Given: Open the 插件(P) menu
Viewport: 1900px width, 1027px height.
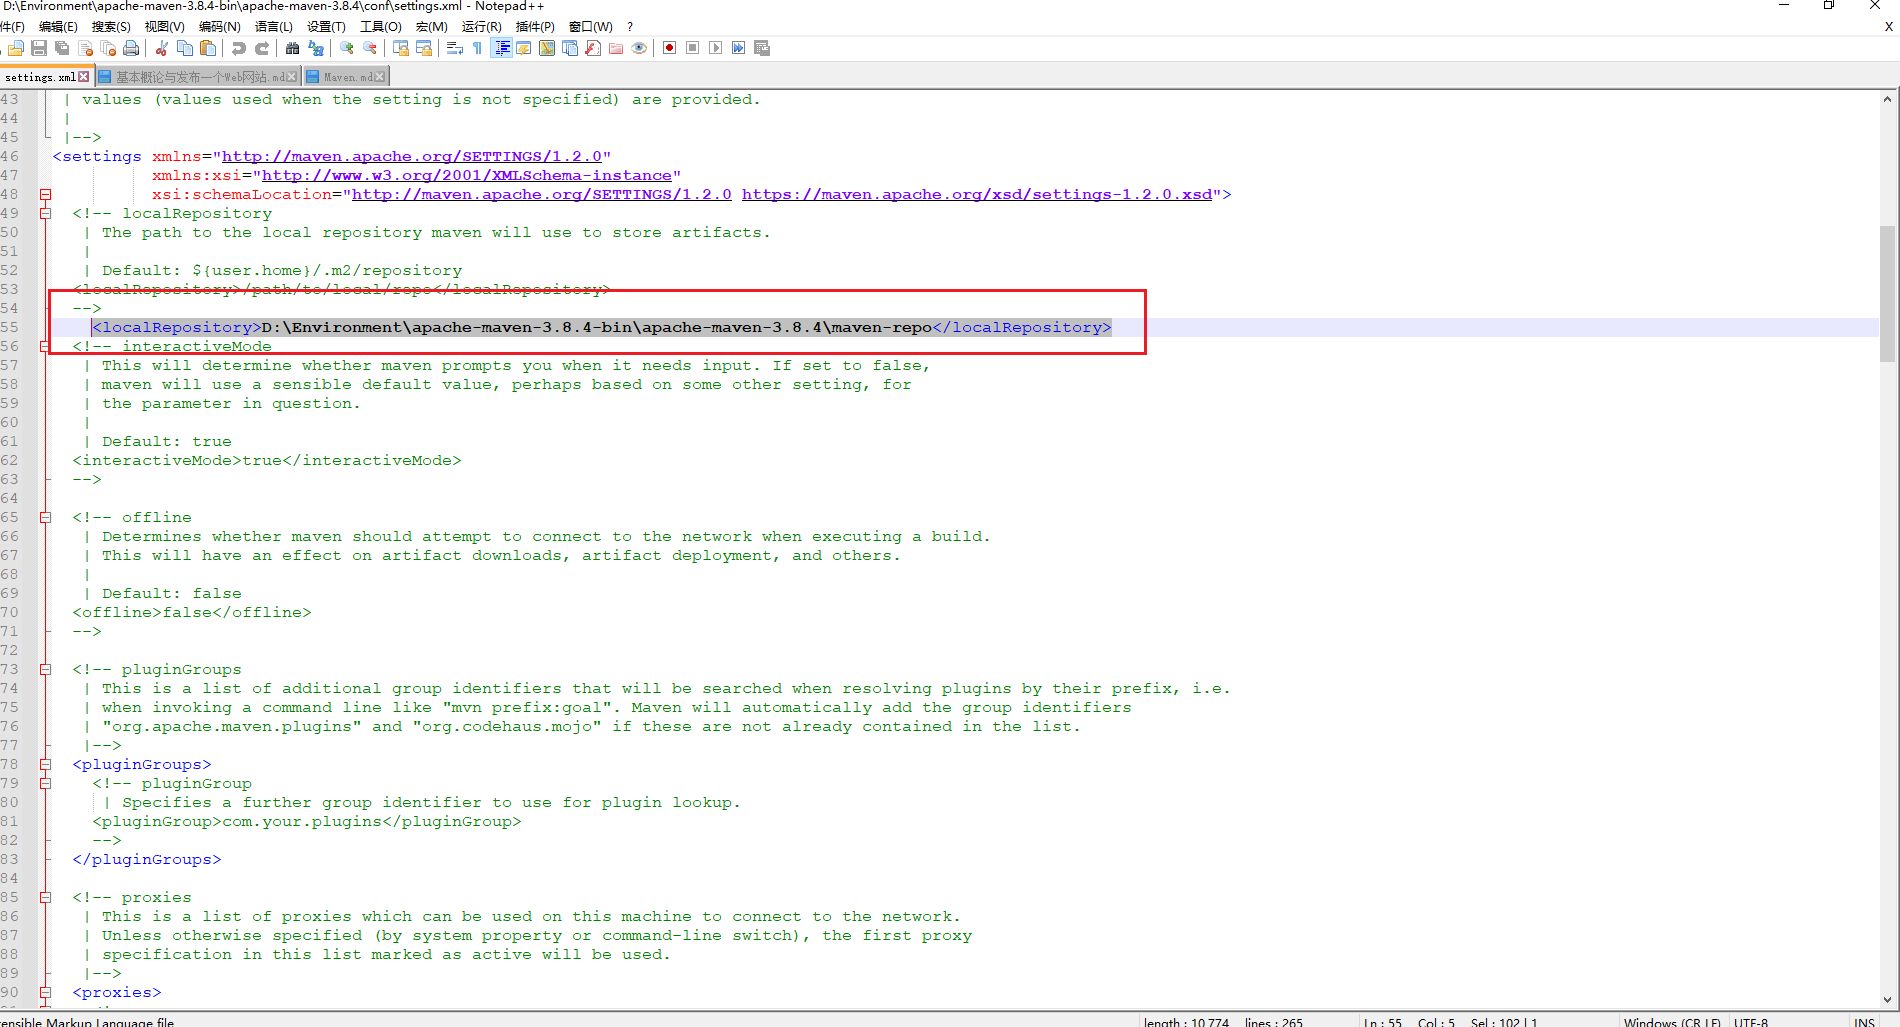Looking at the screenshot, I should coord(535,27).
